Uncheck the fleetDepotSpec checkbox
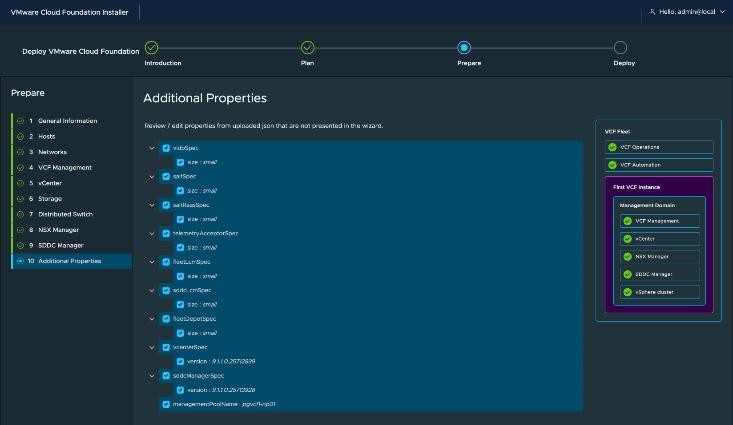 (166, 319)
